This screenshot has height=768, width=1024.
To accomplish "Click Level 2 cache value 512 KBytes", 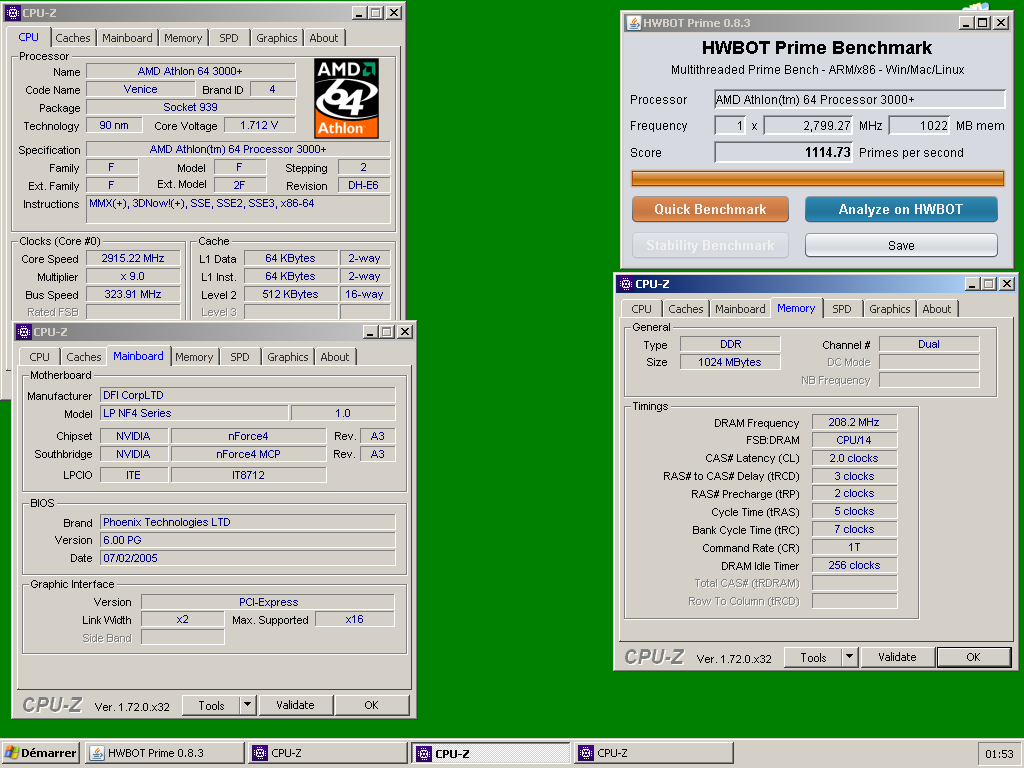I will pos(291,295).
